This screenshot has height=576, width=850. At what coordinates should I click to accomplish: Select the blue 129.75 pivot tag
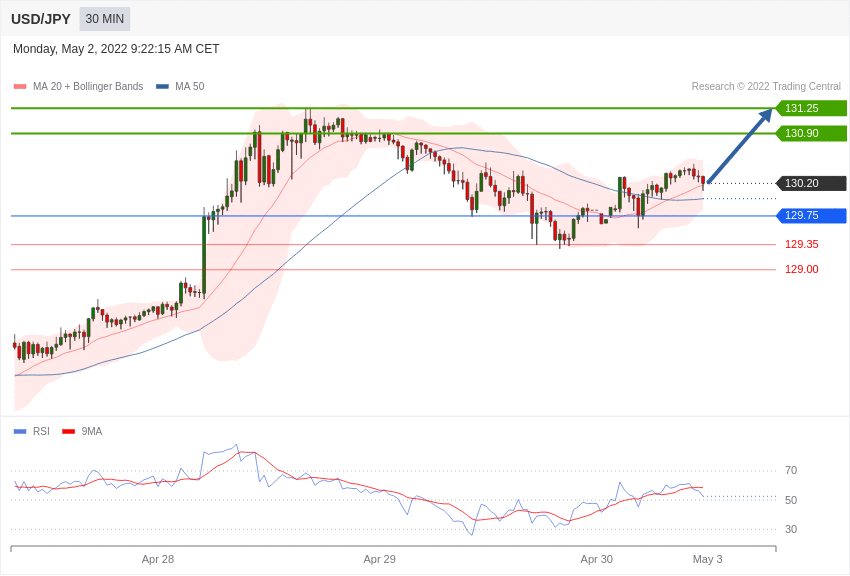click(811, 216)
